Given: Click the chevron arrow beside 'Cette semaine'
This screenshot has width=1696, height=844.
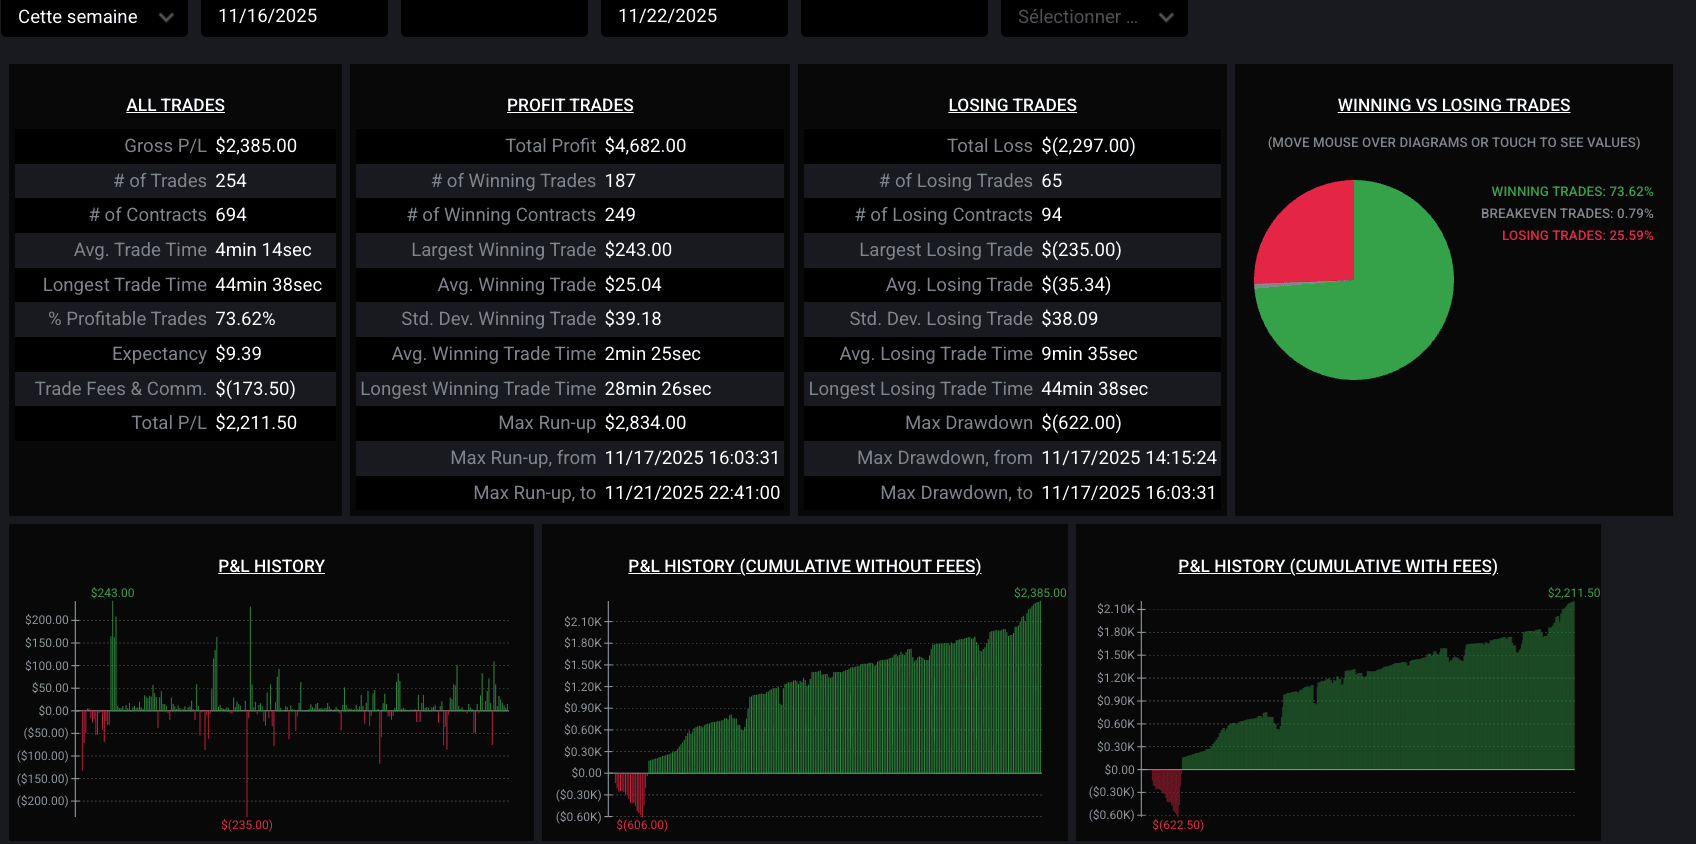Looking at the screenshot, I should [x=166, y=17].
